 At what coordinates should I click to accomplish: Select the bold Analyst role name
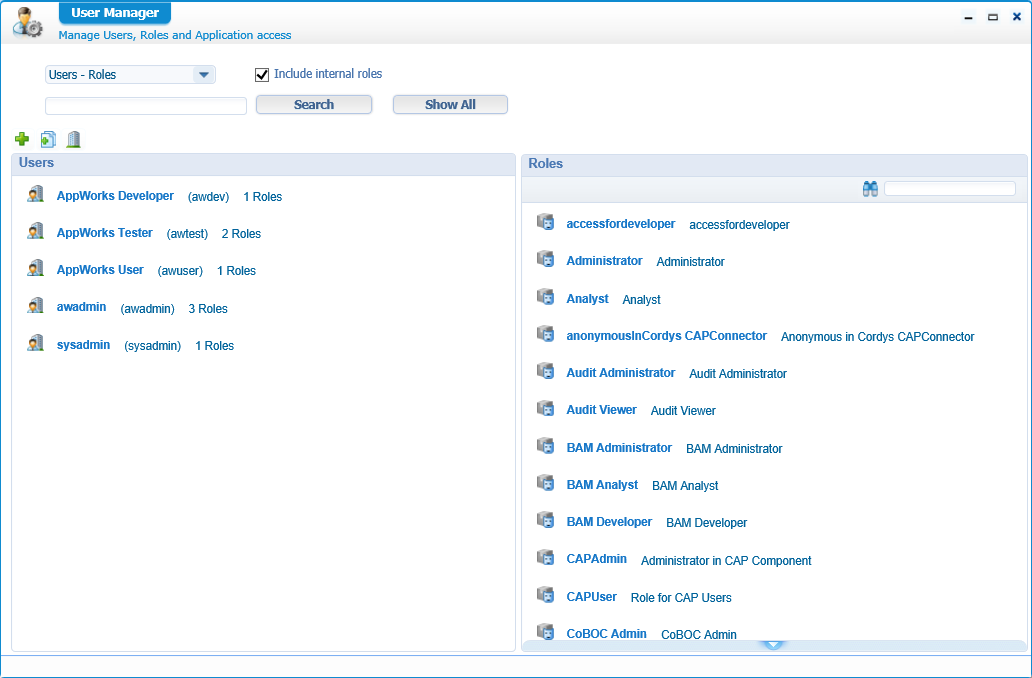(x=588, y=299)
